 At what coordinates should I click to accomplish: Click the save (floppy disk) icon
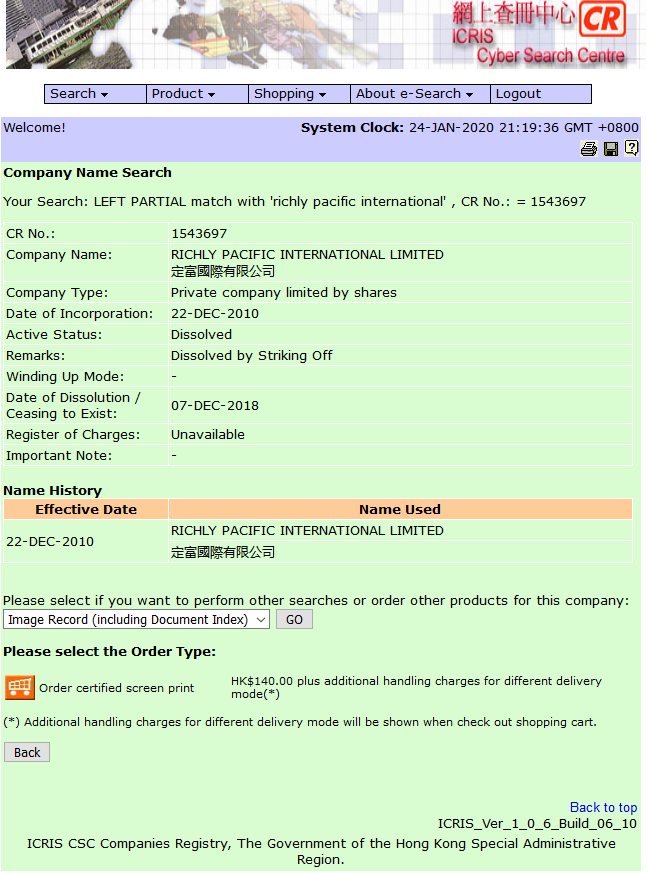coord(611,149)
